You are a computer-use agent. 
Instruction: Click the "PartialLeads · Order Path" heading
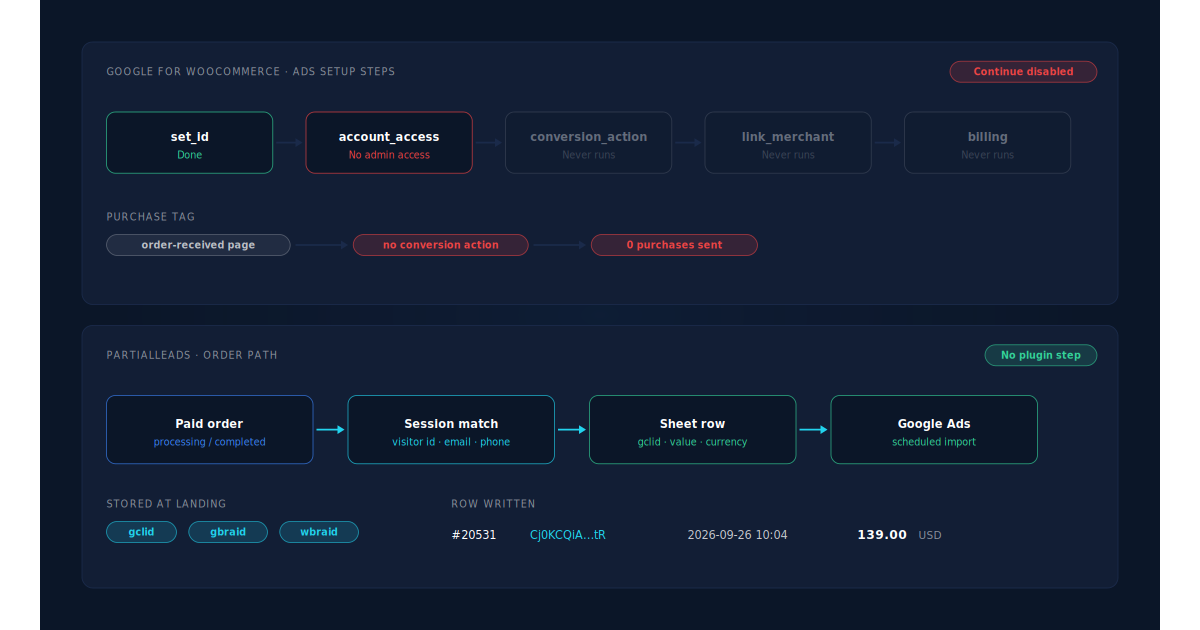pos(192,355)
